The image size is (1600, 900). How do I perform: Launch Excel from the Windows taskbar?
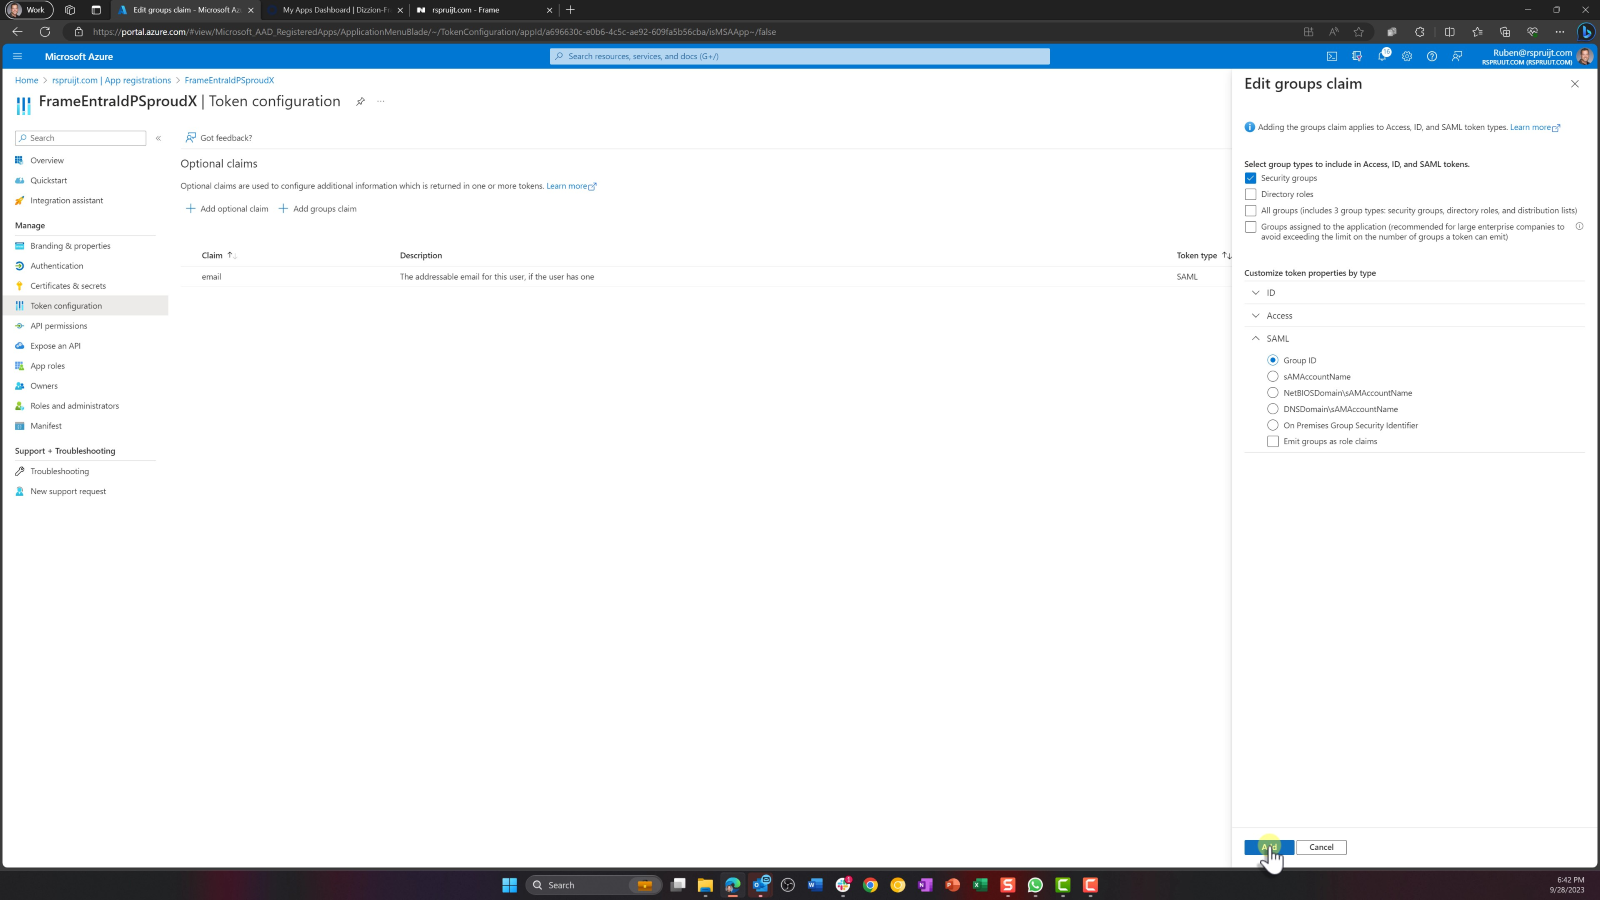[x=980, y=885]
